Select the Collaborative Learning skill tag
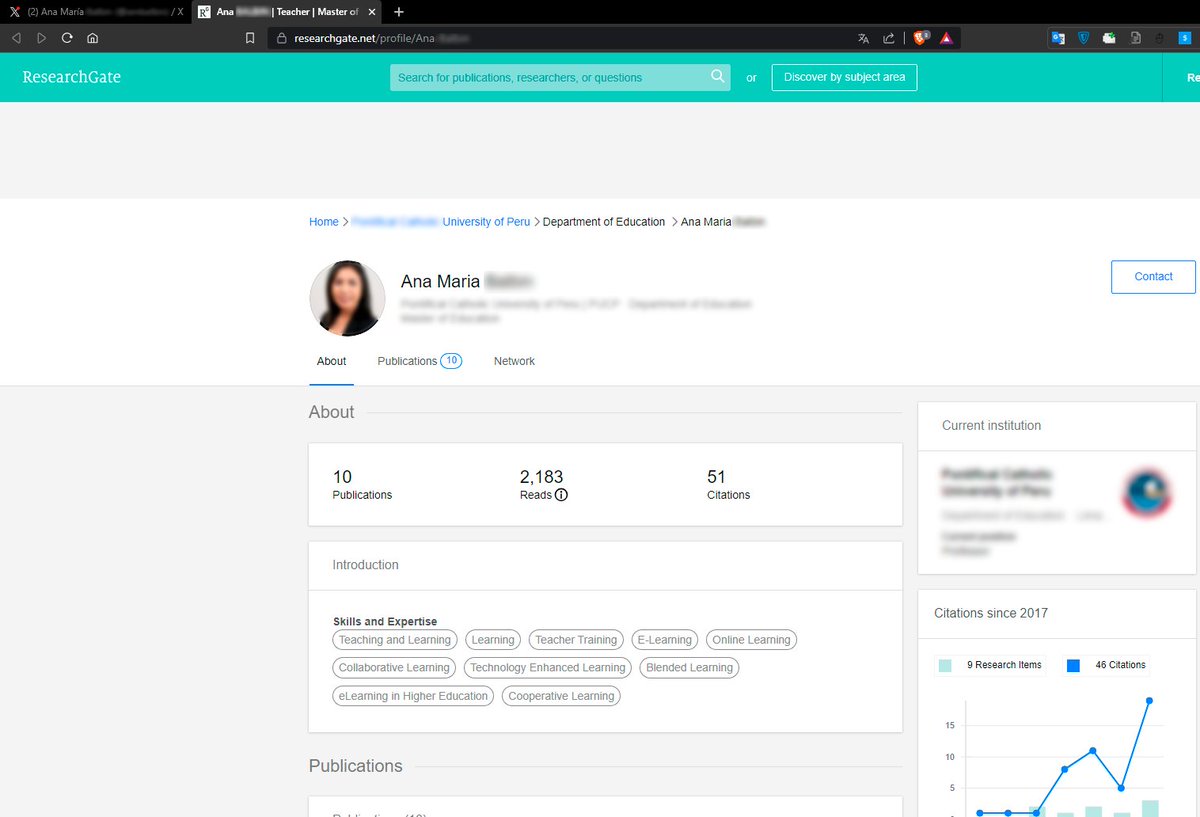This screenshot has width=1200, height=817. (394, 668)
